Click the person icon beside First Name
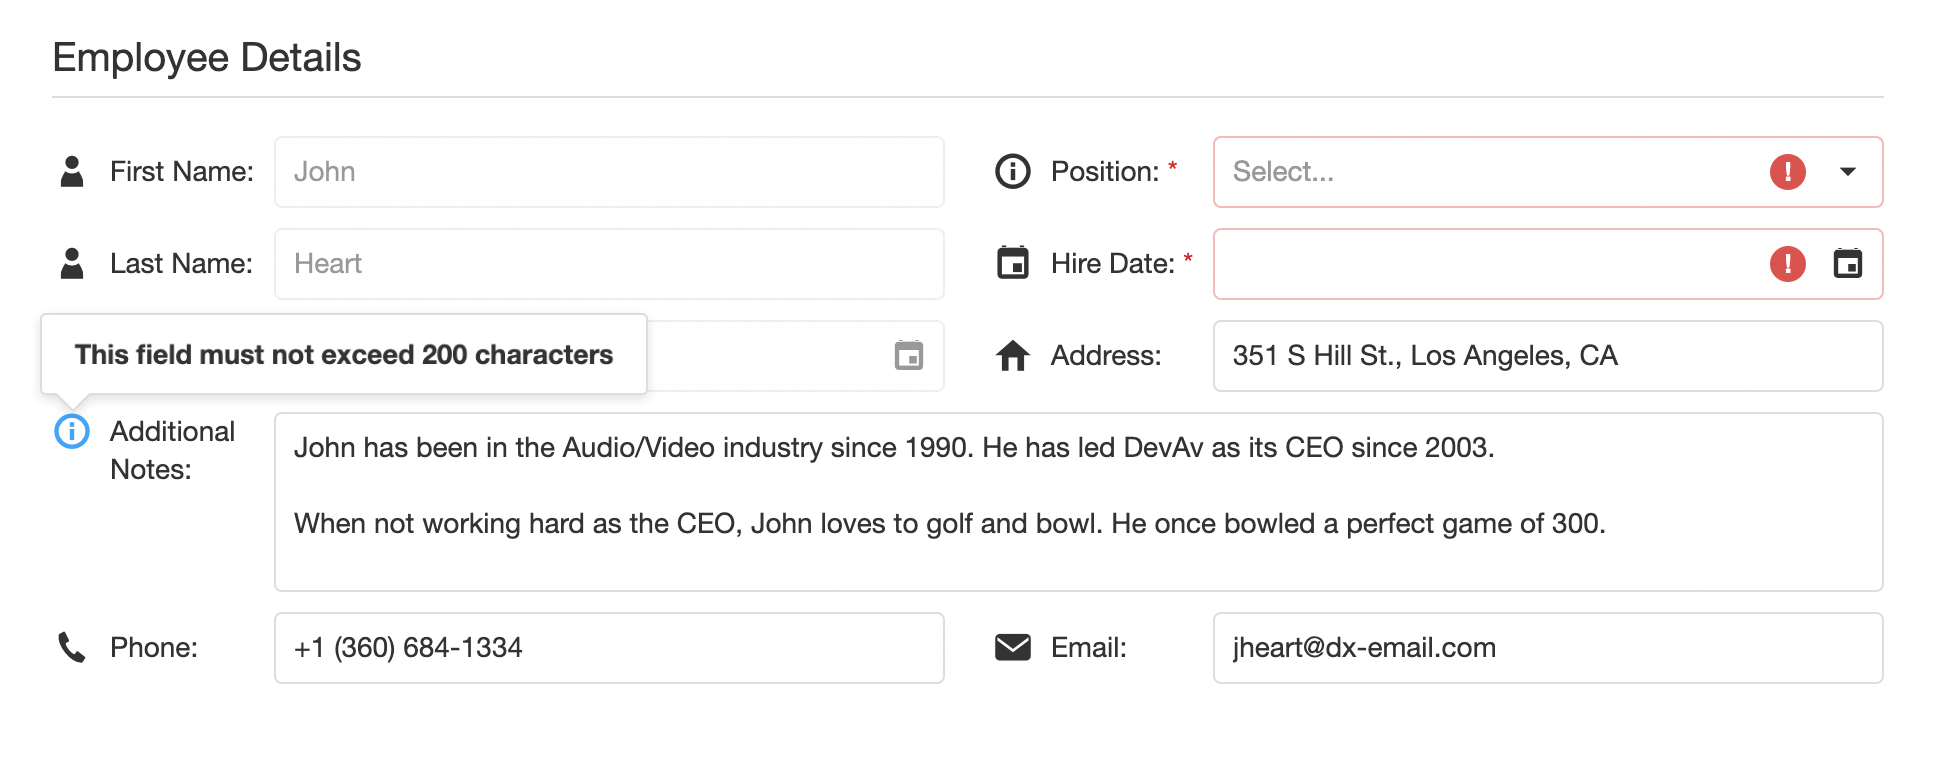1940x780 pixels. click(x=72, y=172)
